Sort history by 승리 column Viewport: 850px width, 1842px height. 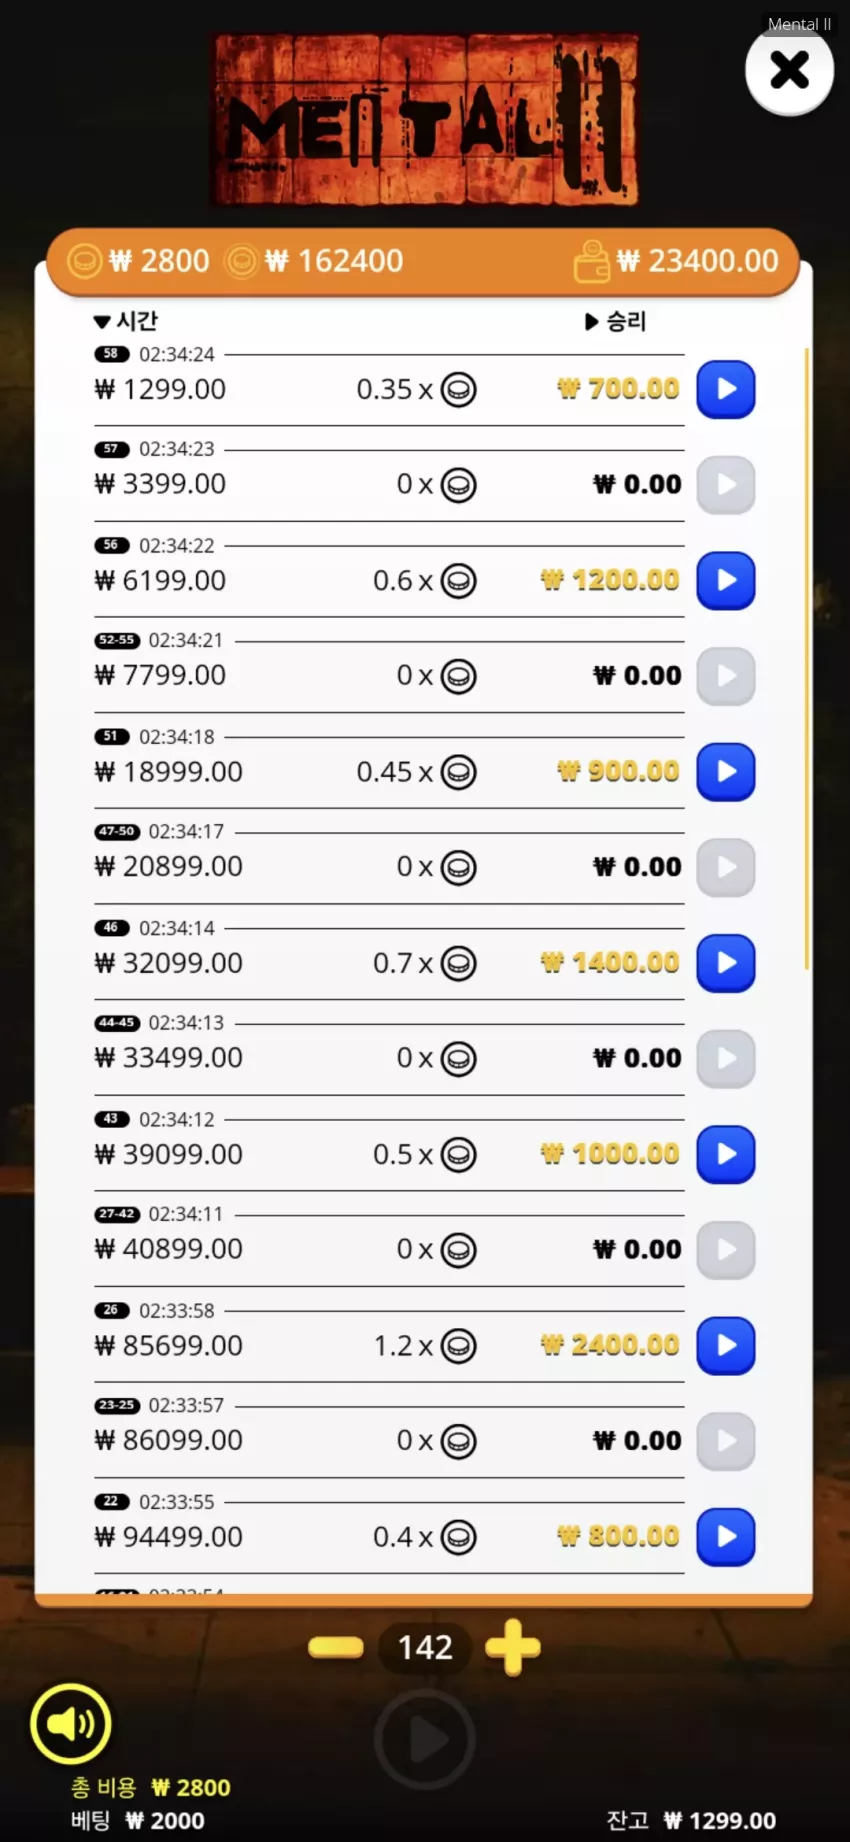tap(616, 321)
